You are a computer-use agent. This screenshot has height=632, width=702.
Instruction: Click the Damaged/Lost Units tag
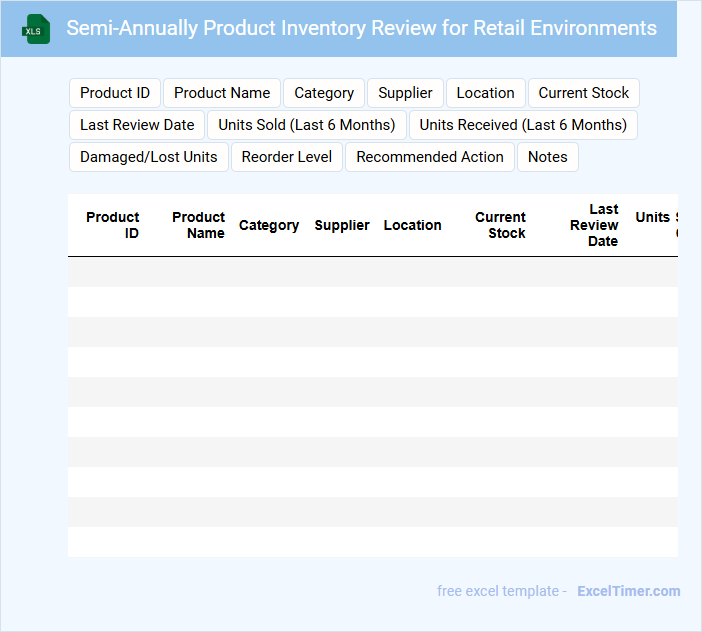pos(148,157)
